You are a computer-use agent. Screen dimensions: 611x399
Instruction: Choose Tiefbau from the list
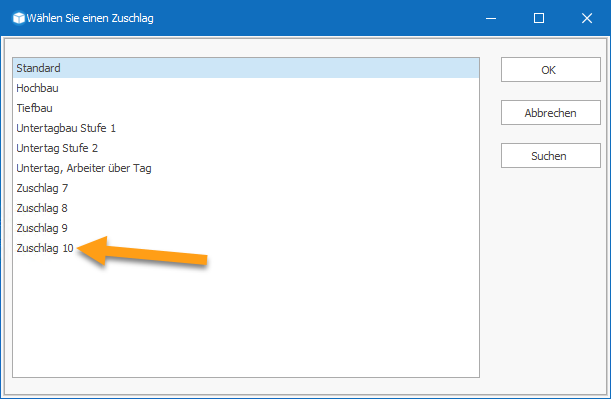[x=246, y=108]
